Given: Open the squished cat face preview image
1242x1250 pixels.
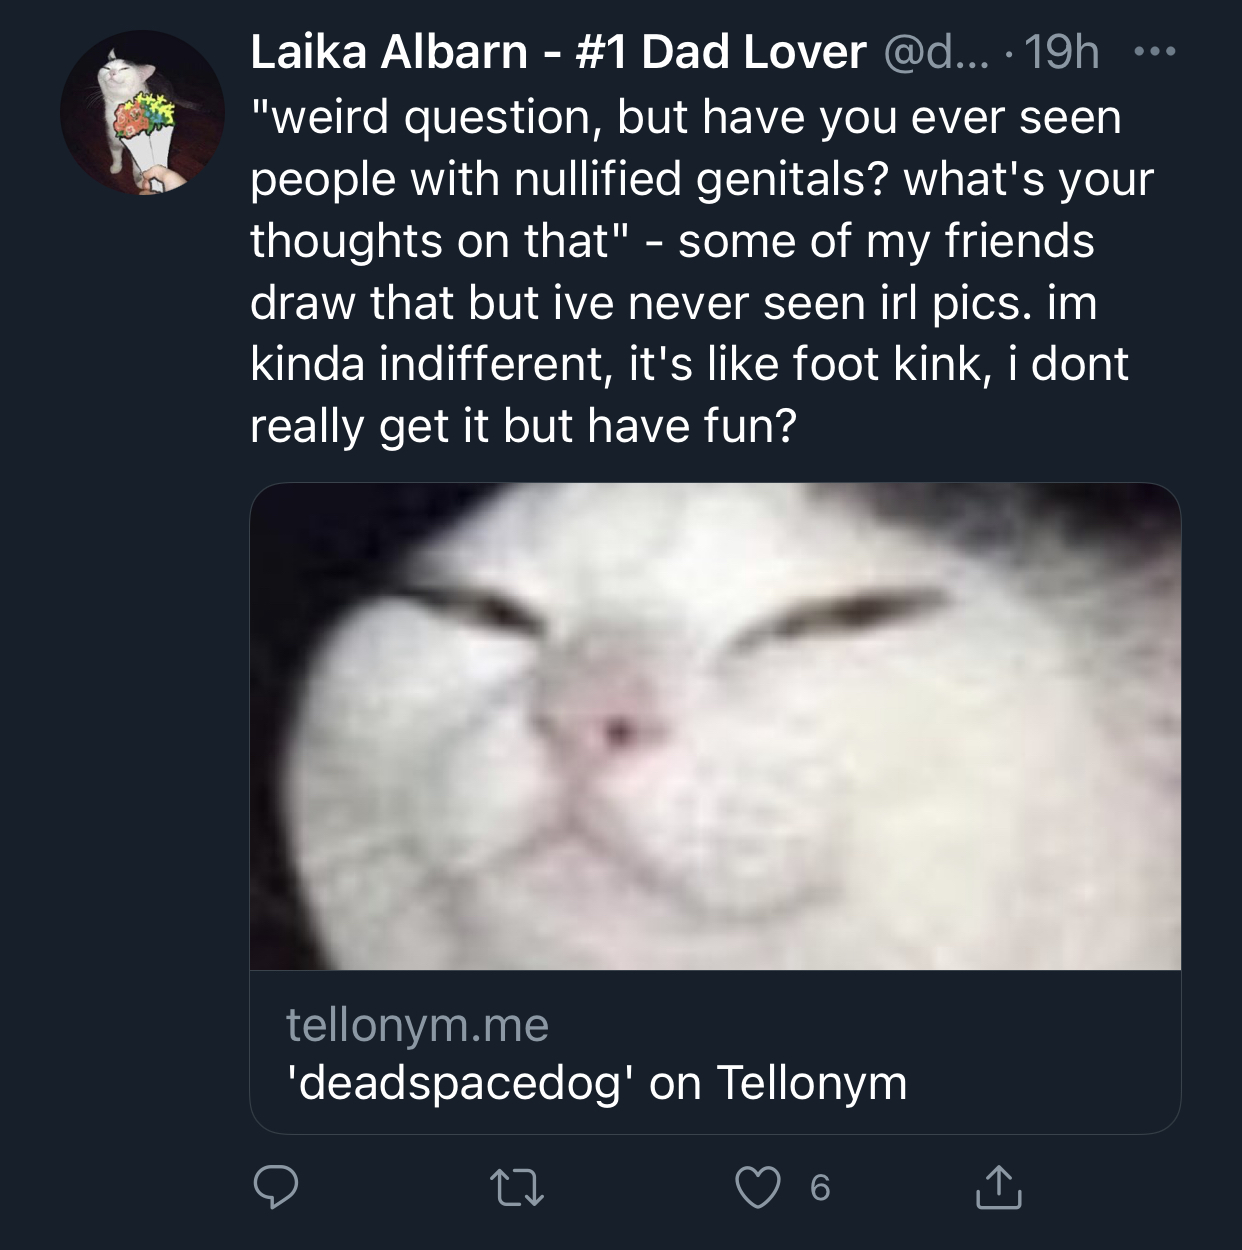Looking at the screenshot, I should pyautogui.click(x=715, y=727).
